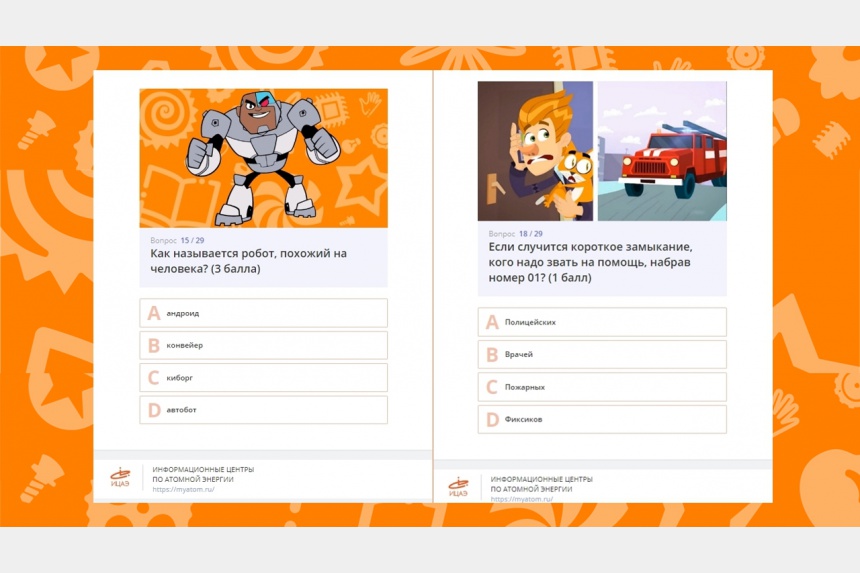Click the ИЦАЭ logo in left footer
860x573 pixels.
coord(120,478)
